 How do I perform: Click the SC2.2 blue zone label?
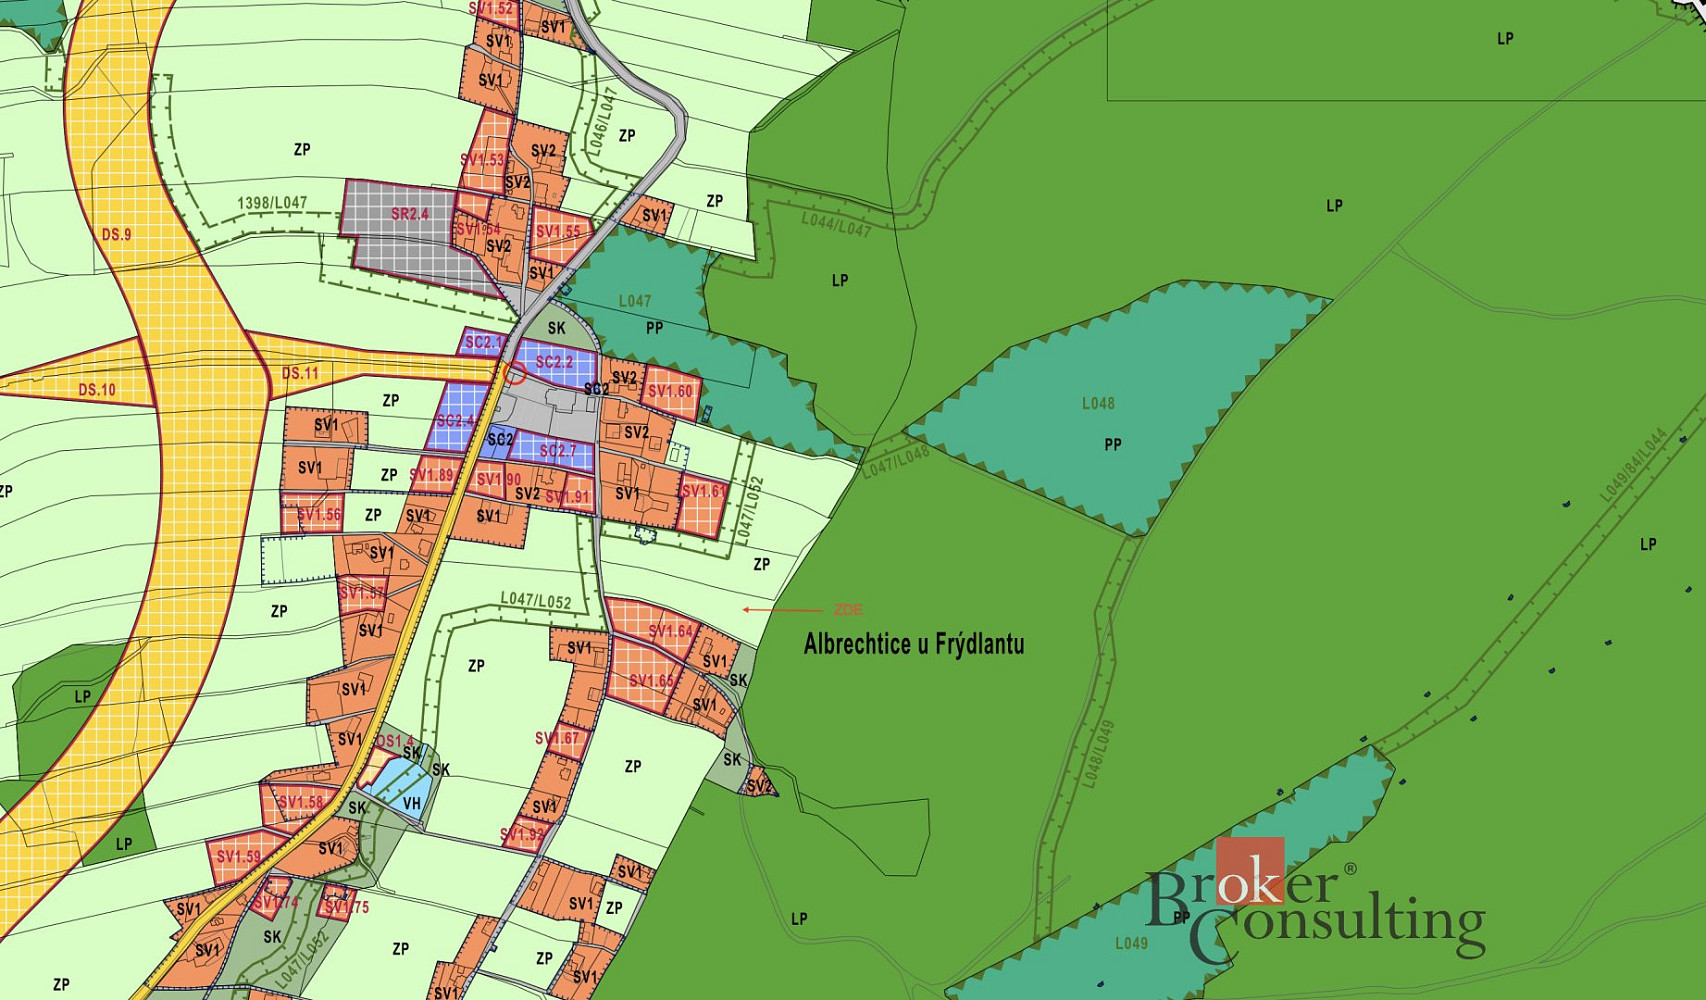555,362
